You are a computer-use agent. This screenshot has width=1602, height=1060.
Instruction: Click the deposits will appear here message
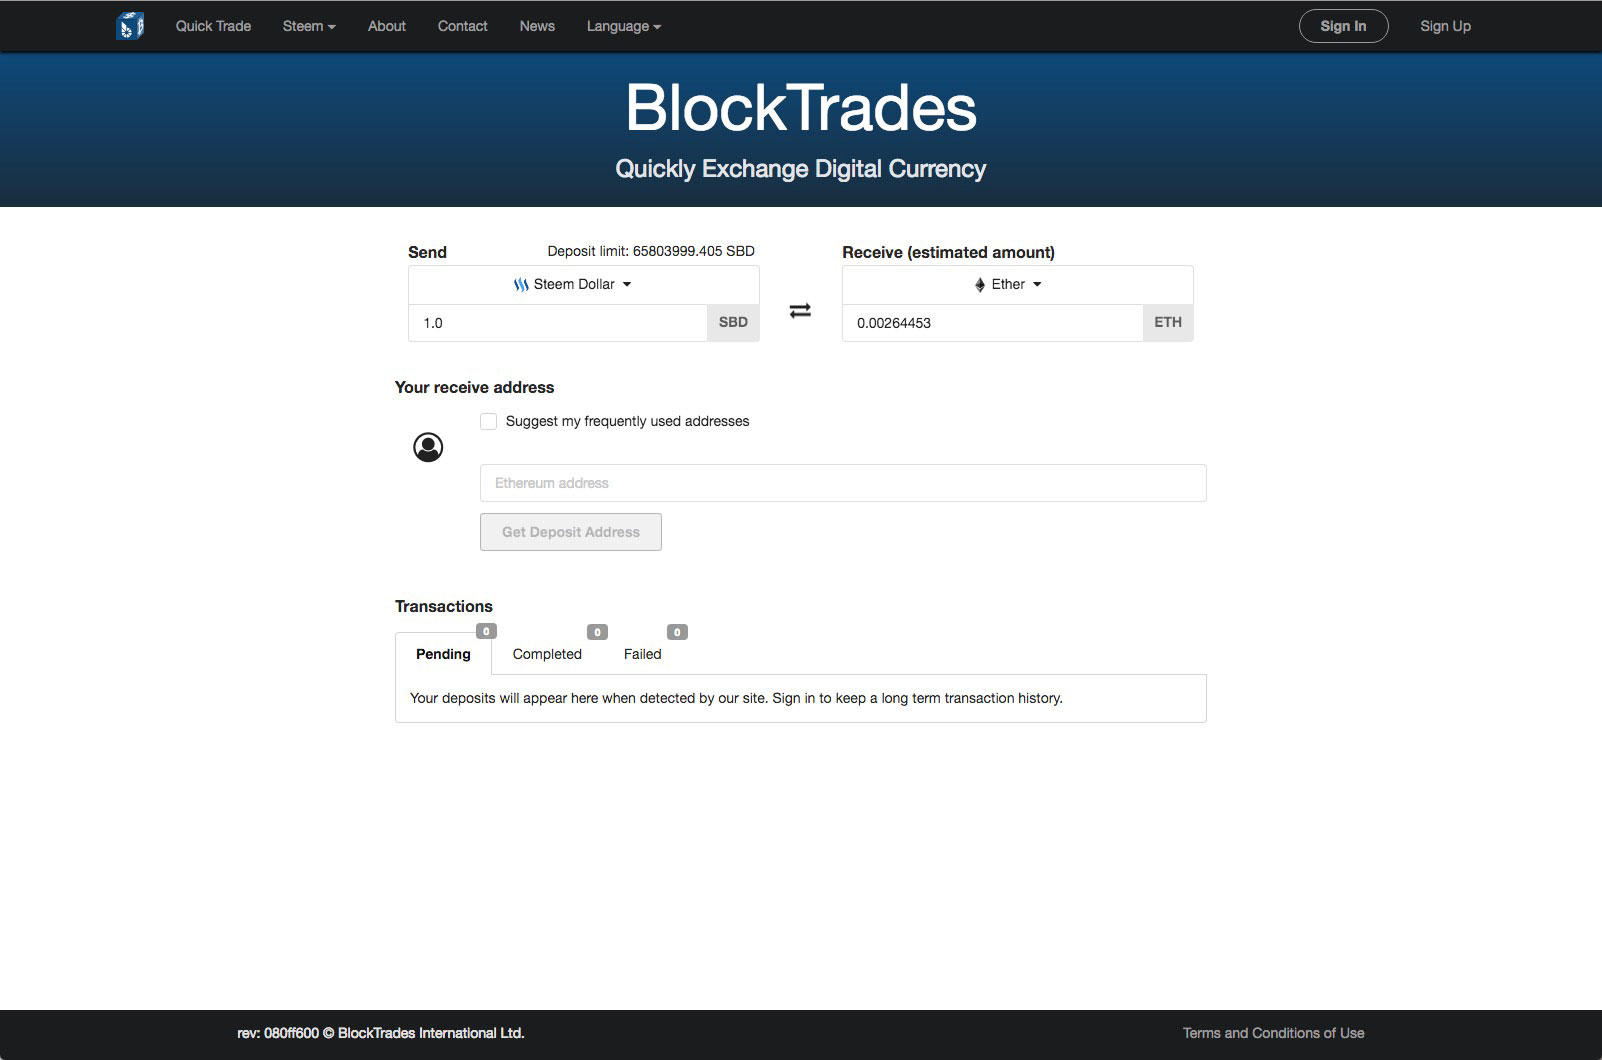tap(736, 698)
